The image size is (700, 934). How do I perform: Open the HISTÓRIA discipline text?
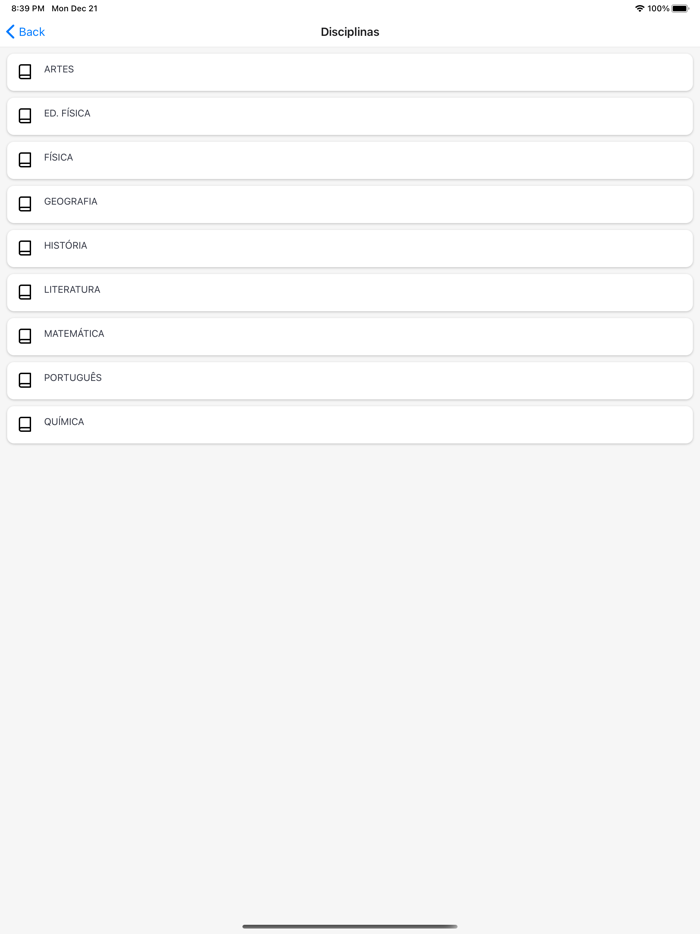pyautogui.click(x=65, y=246)
